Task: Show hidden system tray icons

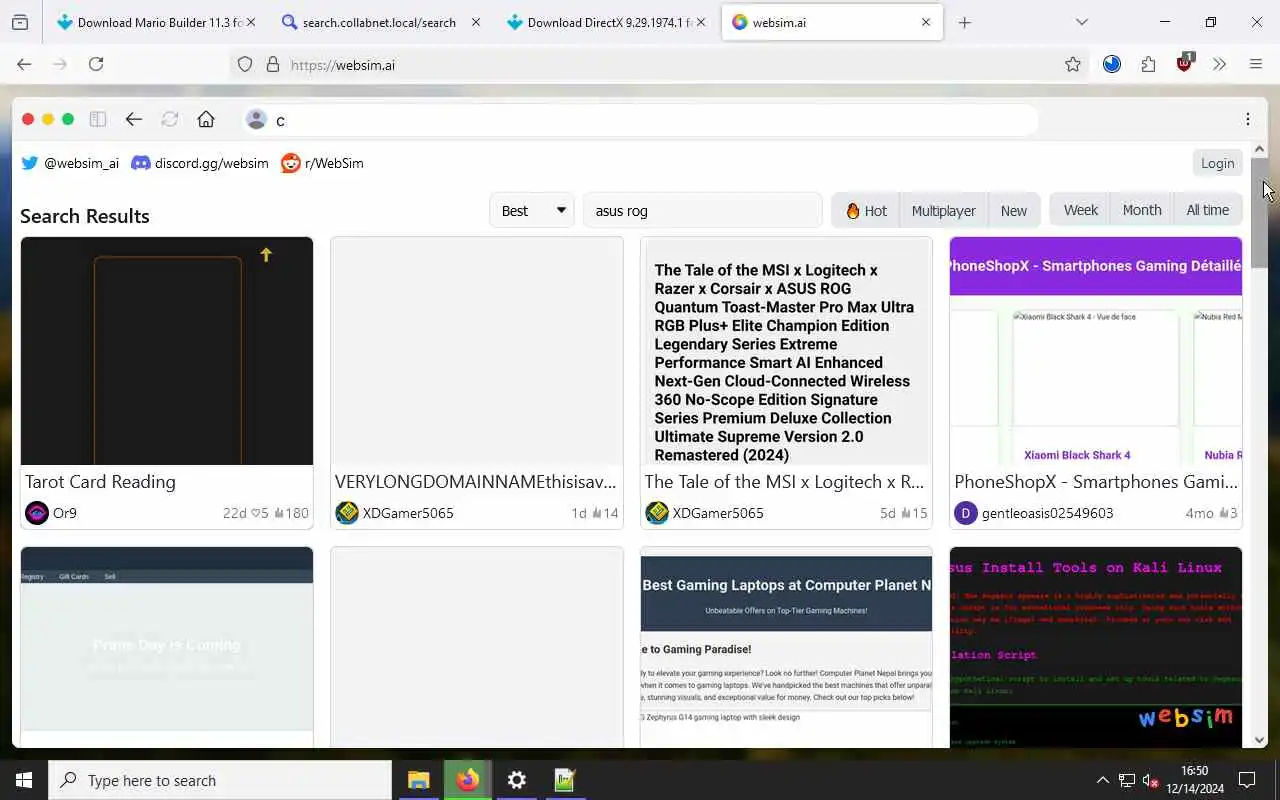Action: click(x=1102, y=780)
